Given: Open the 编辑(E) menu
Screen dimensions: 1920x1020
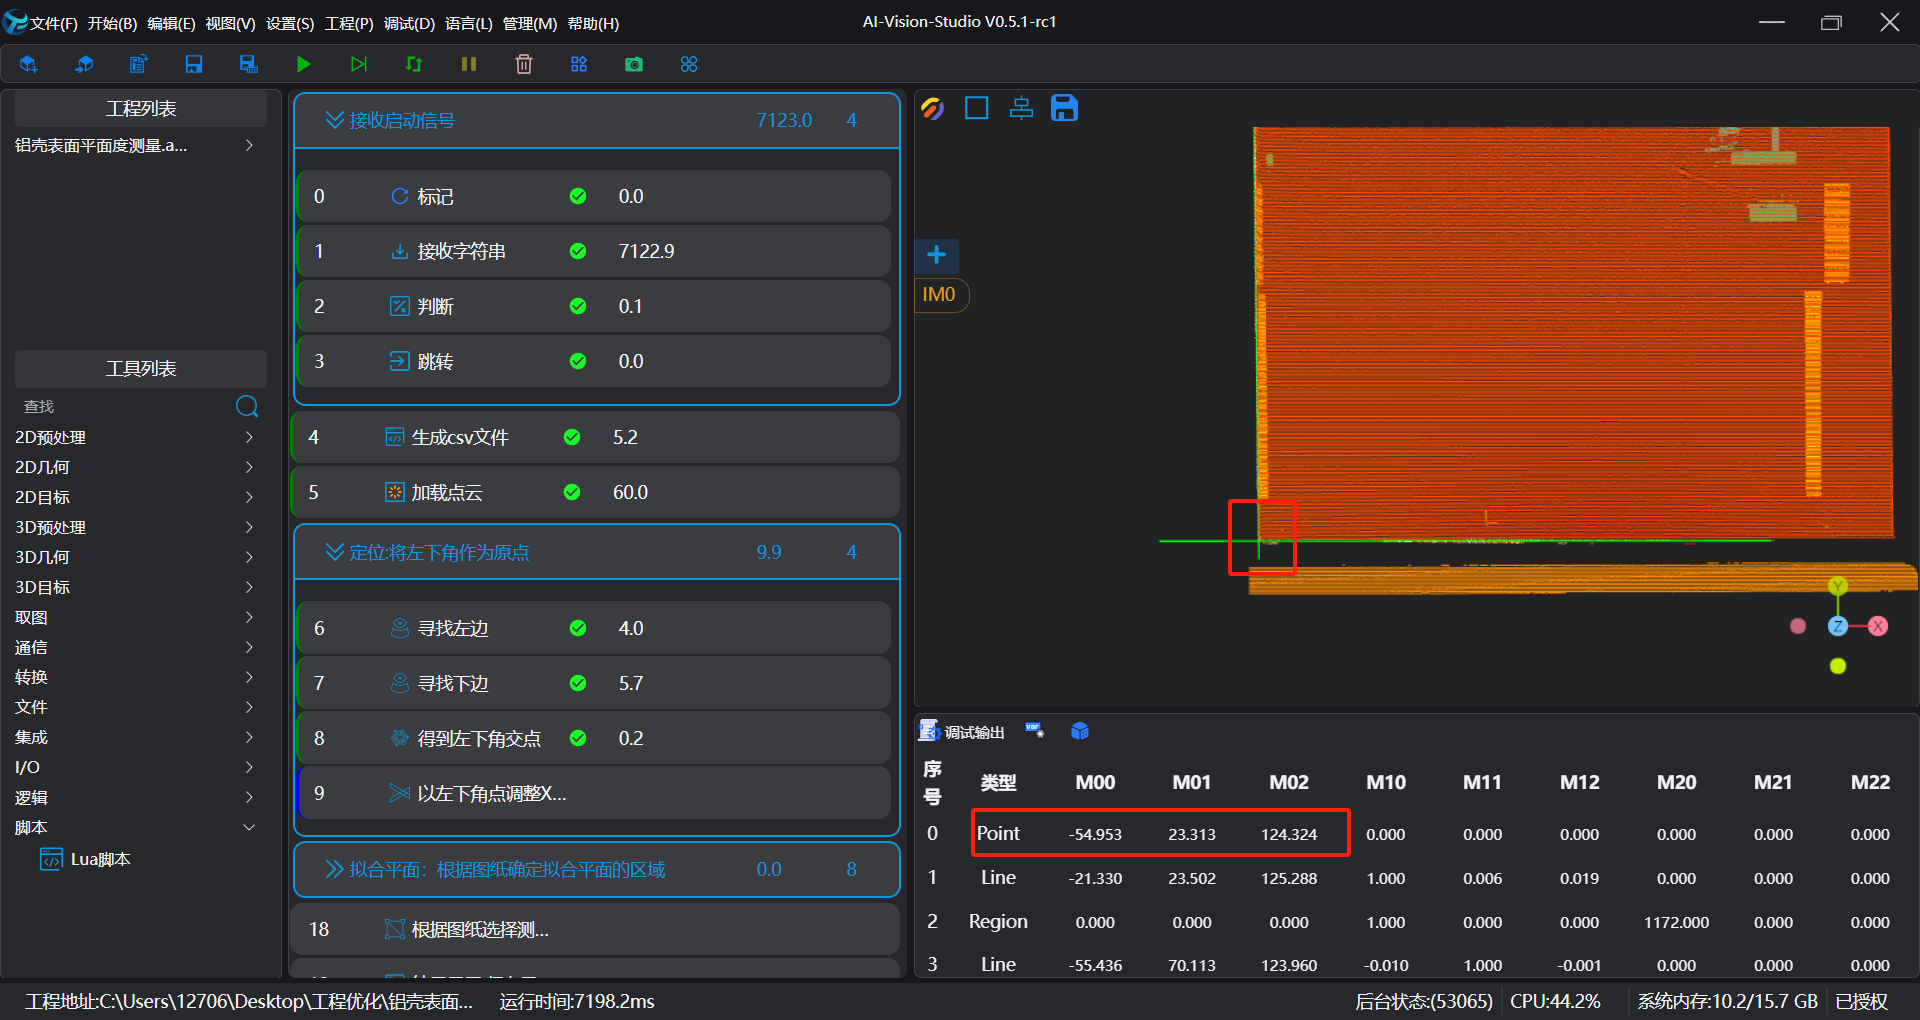Looking at the screenshot, I should tap(171, 23).
